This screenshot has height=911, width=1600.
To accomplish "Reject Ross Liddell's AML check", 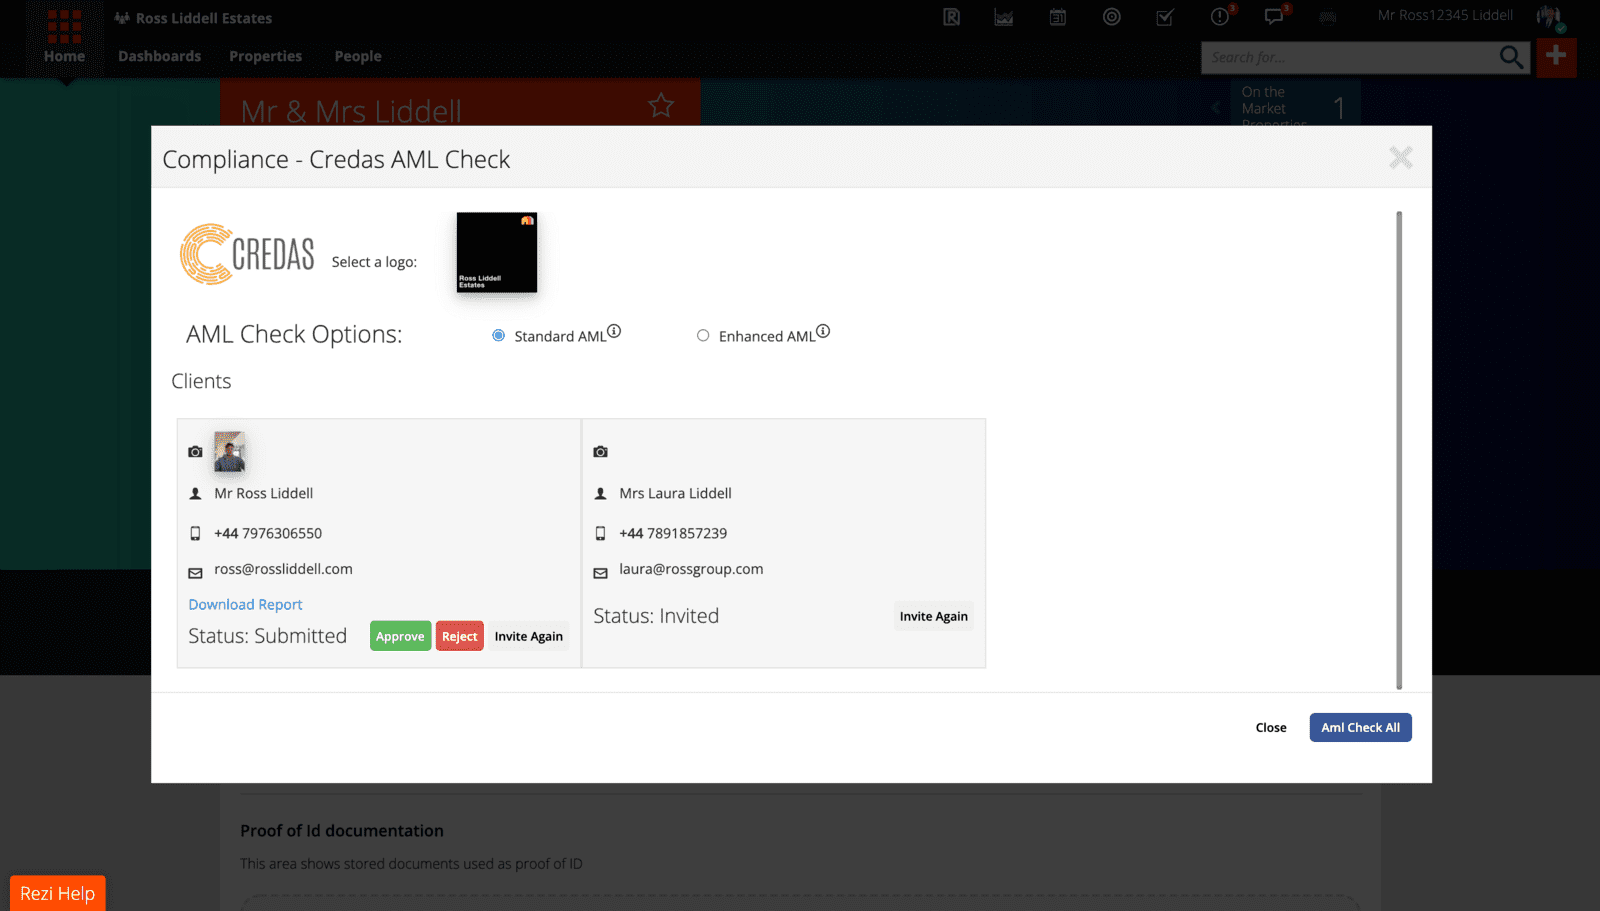I will [460, 636].
